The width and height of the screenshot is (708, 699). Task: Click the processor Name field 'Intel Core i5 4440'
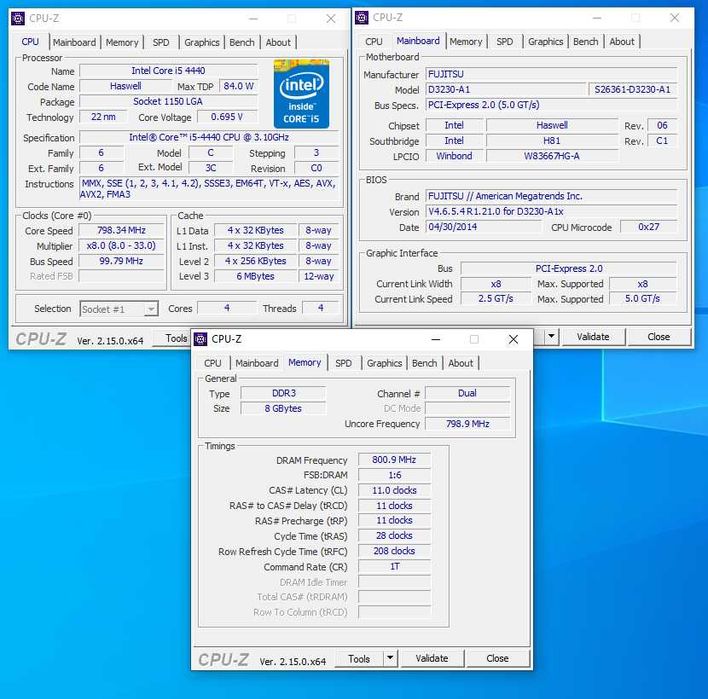click(x=168, y=71)
